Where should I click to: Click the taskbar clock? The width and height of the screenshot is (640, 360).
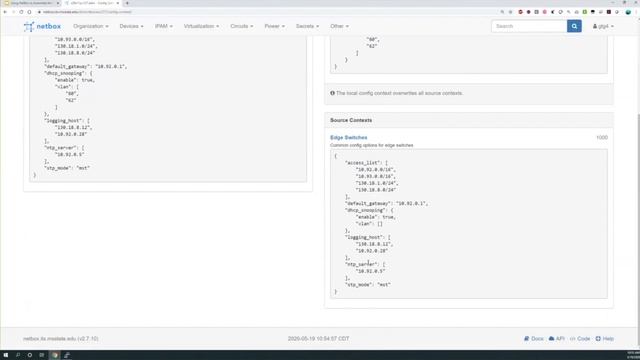(x=633, y=355)
